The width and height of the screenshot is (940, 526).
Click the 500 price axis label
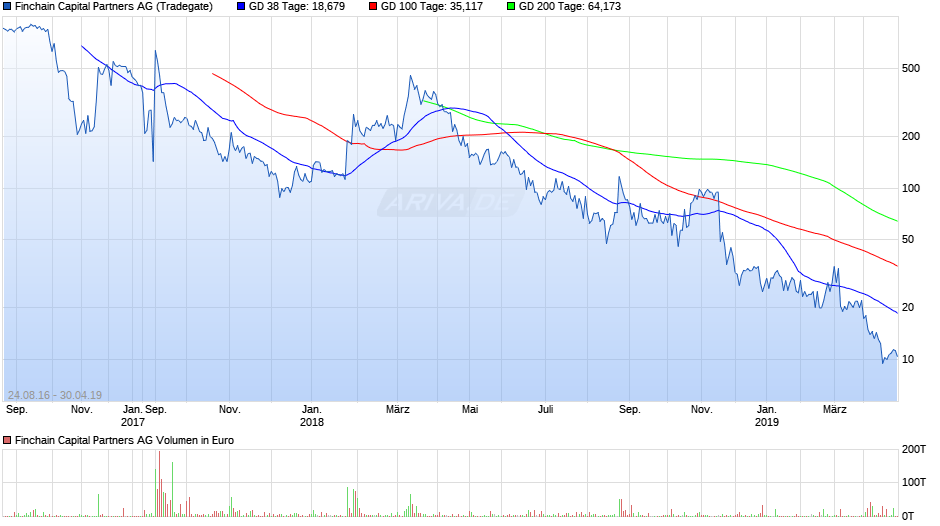point(911,68)
